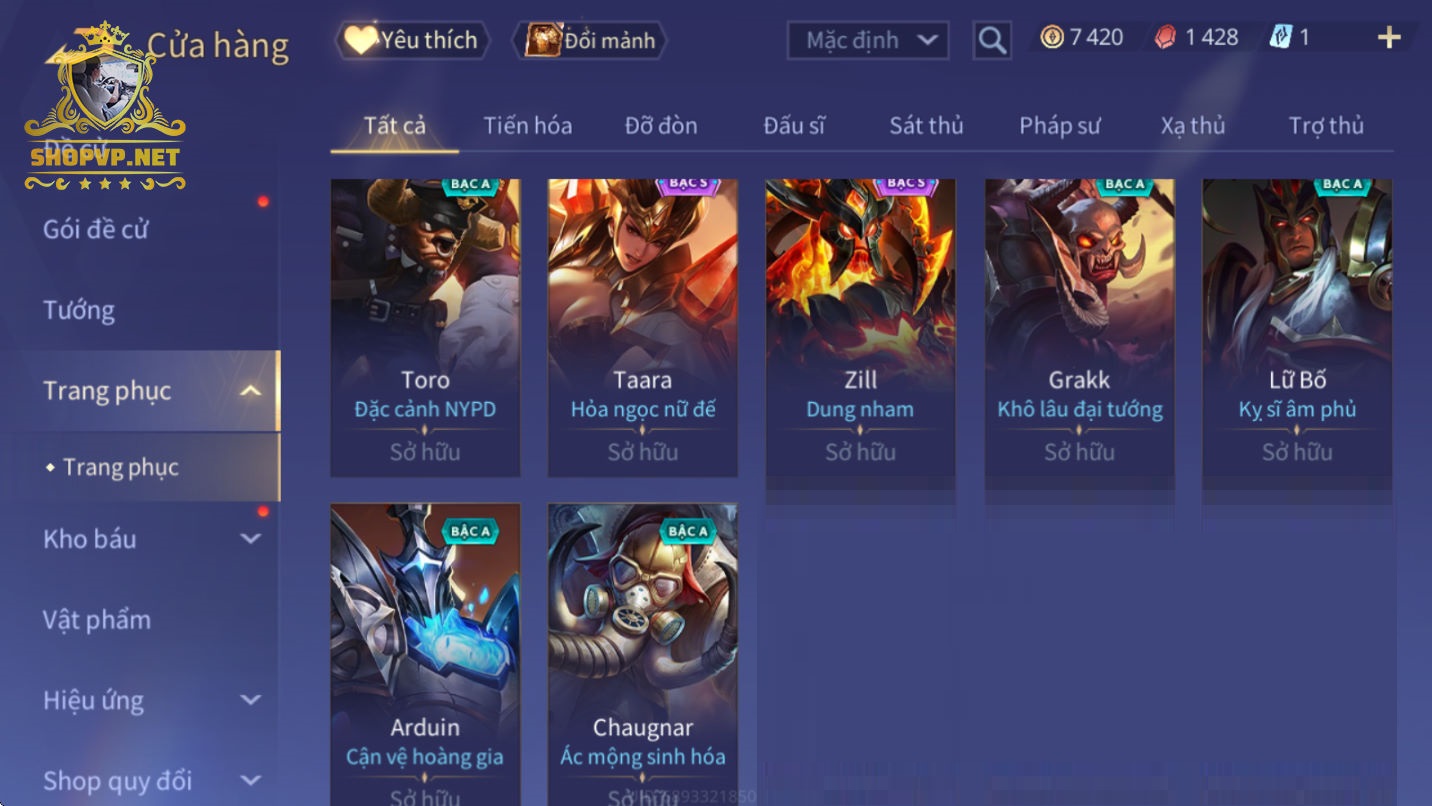Expand the Hiệu ứng sidebar section

pos(251,700)
